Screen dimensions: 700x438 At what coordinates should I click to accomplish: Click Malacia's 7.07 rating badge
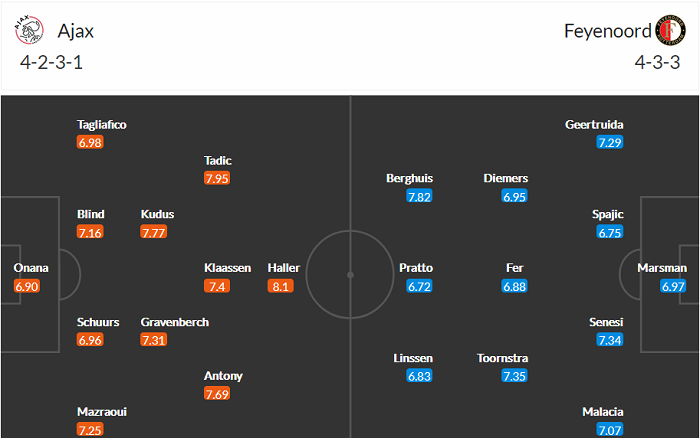coord(610,430)
